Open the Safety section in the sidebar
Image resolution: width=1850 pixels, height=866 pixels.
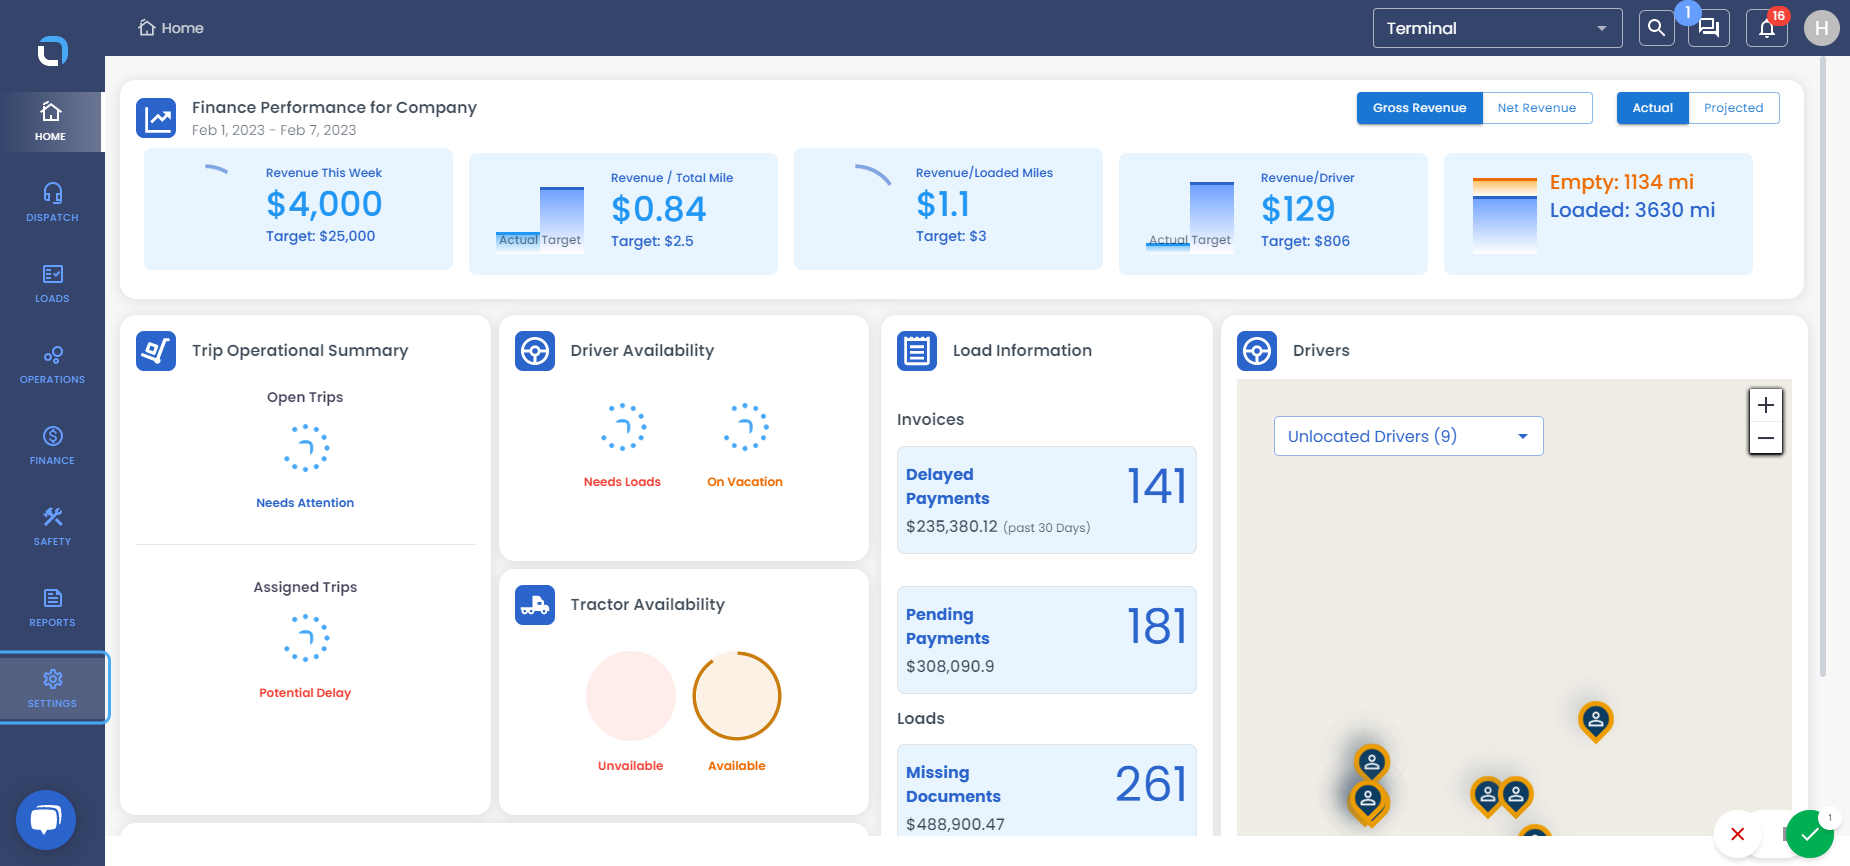(52, 527)
